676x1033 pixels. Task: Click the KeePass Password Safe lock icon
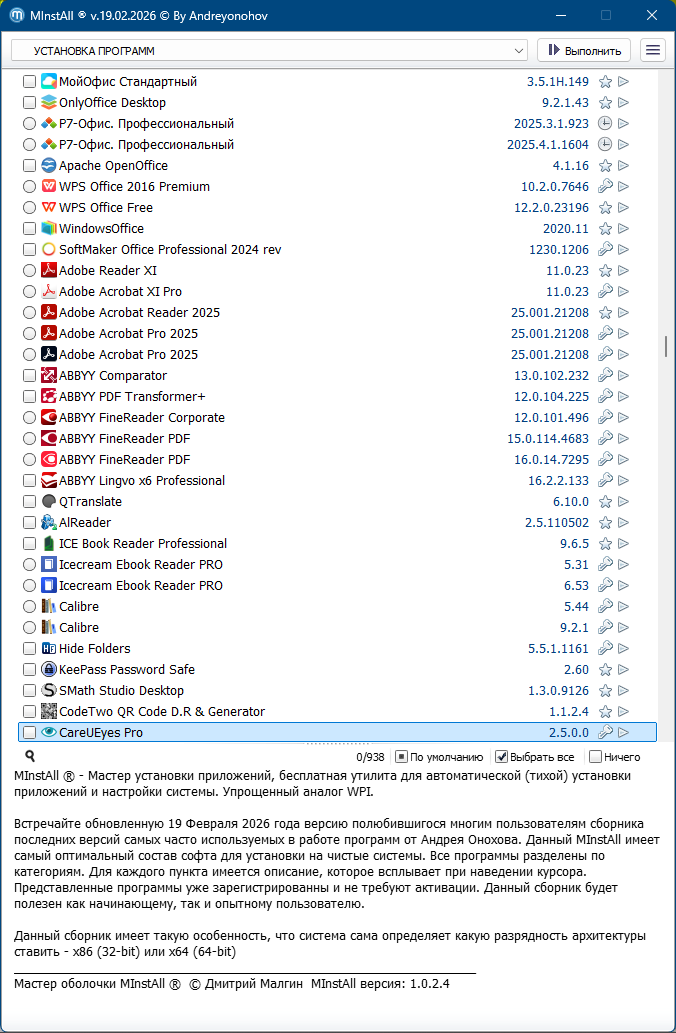(49, 670)
